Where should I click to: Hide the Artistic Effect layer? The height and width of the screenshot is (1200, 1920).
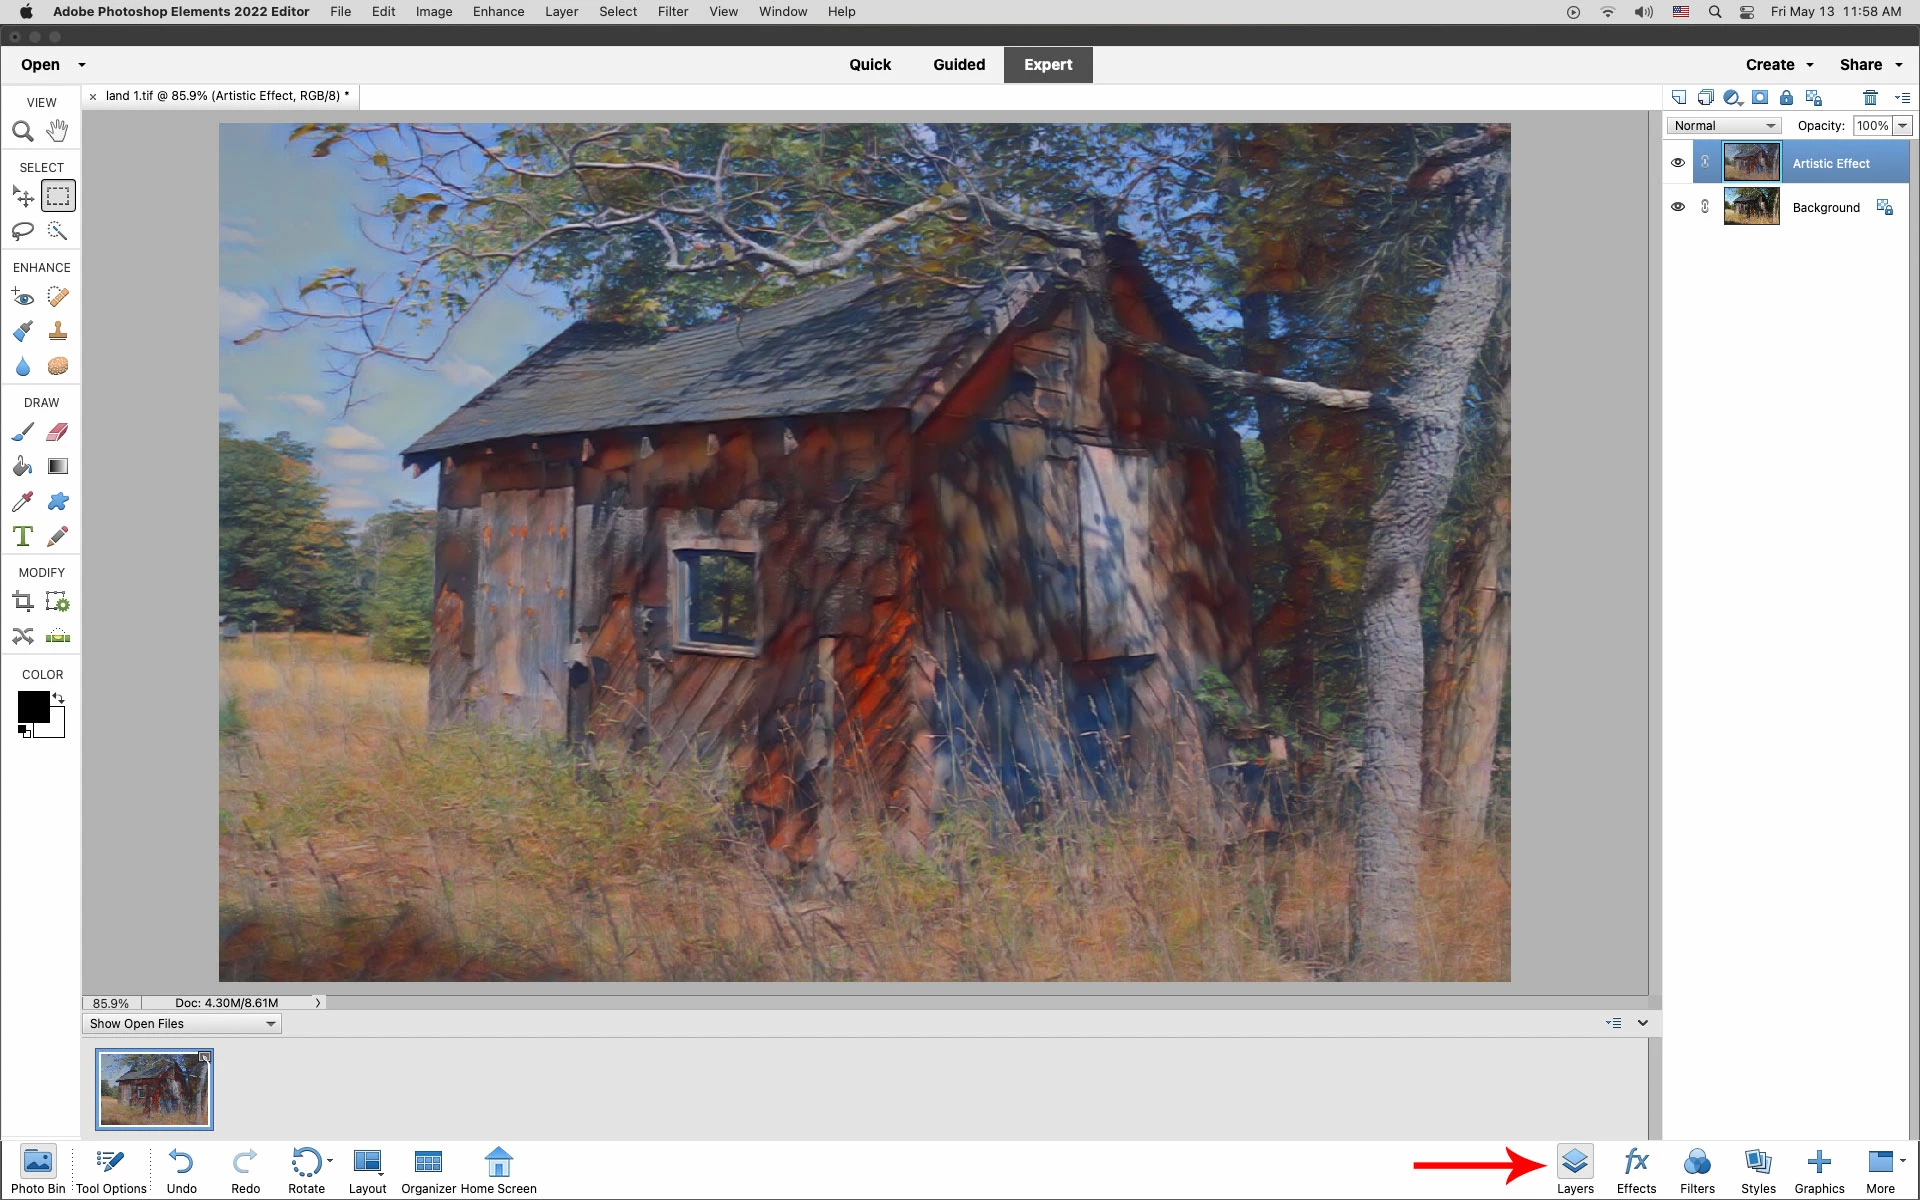coord(1678,163)
